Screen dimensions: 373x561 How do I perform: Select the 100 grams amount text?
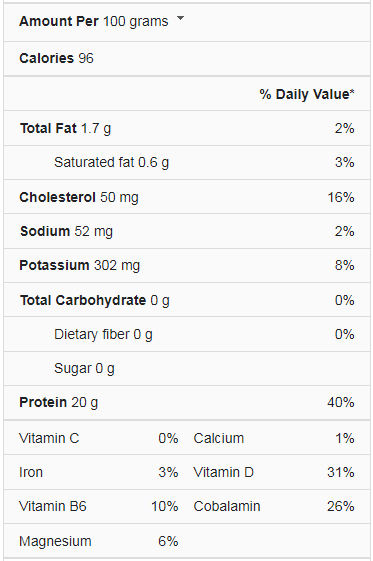coord(136,21)
